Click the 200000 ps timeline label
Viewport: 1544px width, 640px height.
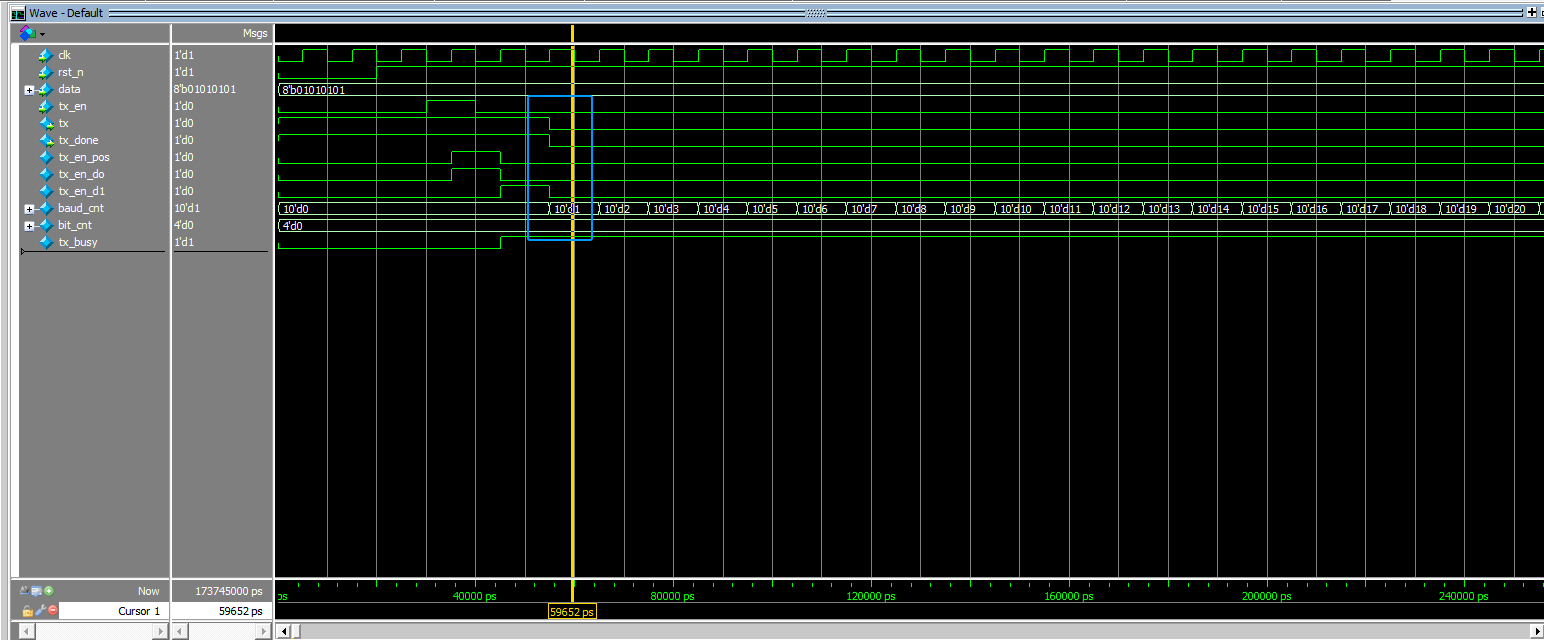click(1266, 596)
